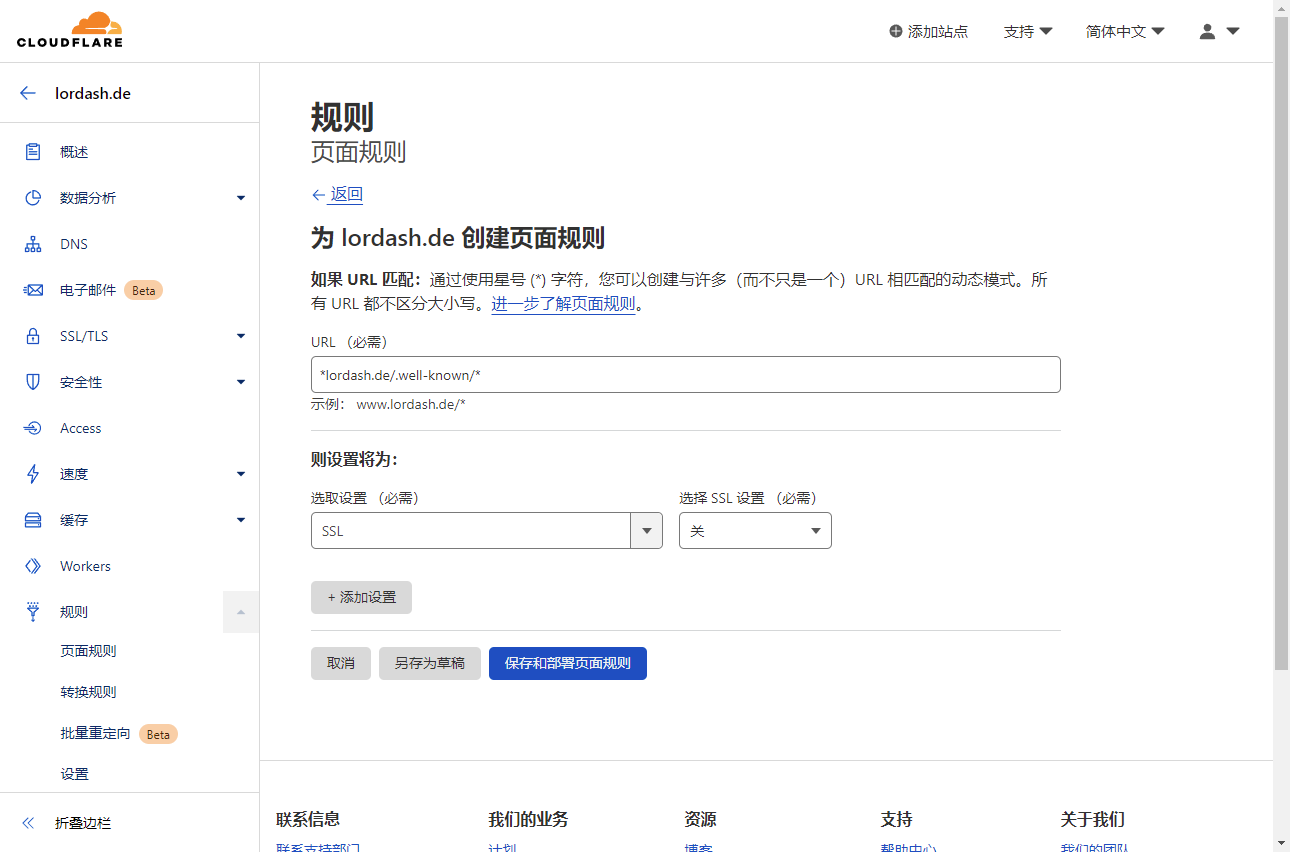Viewport: 1290px width, 852px height.
Task: Click the URL pattern input field
Action: tap(685, 375)
